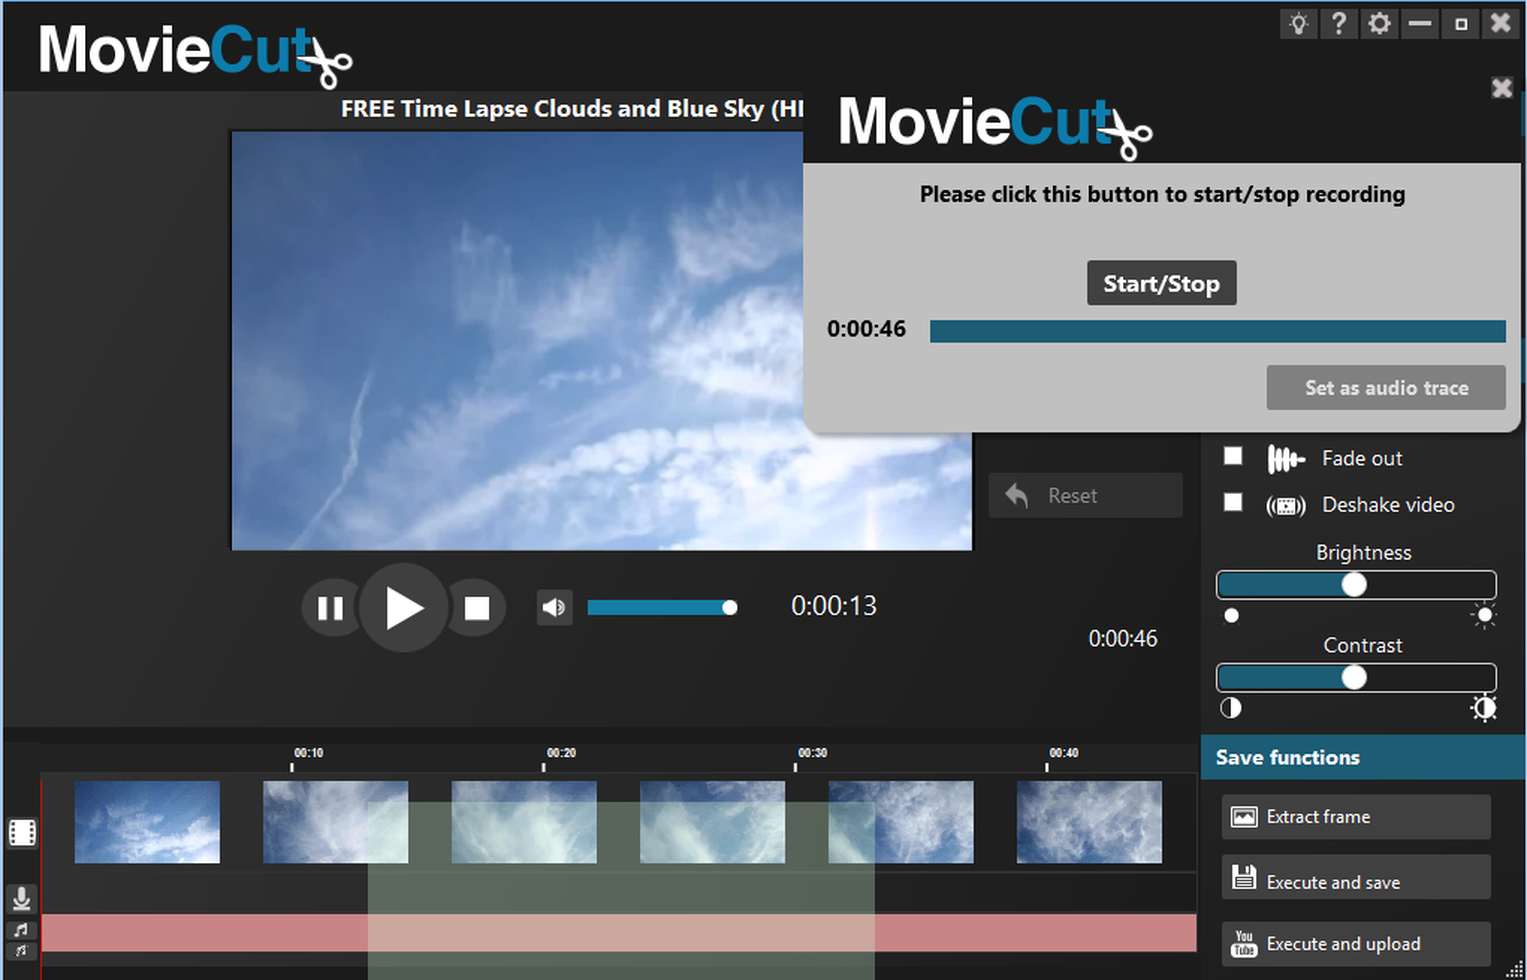Click Set as audio trace button
The image size is (1527, 980).
1386,387
